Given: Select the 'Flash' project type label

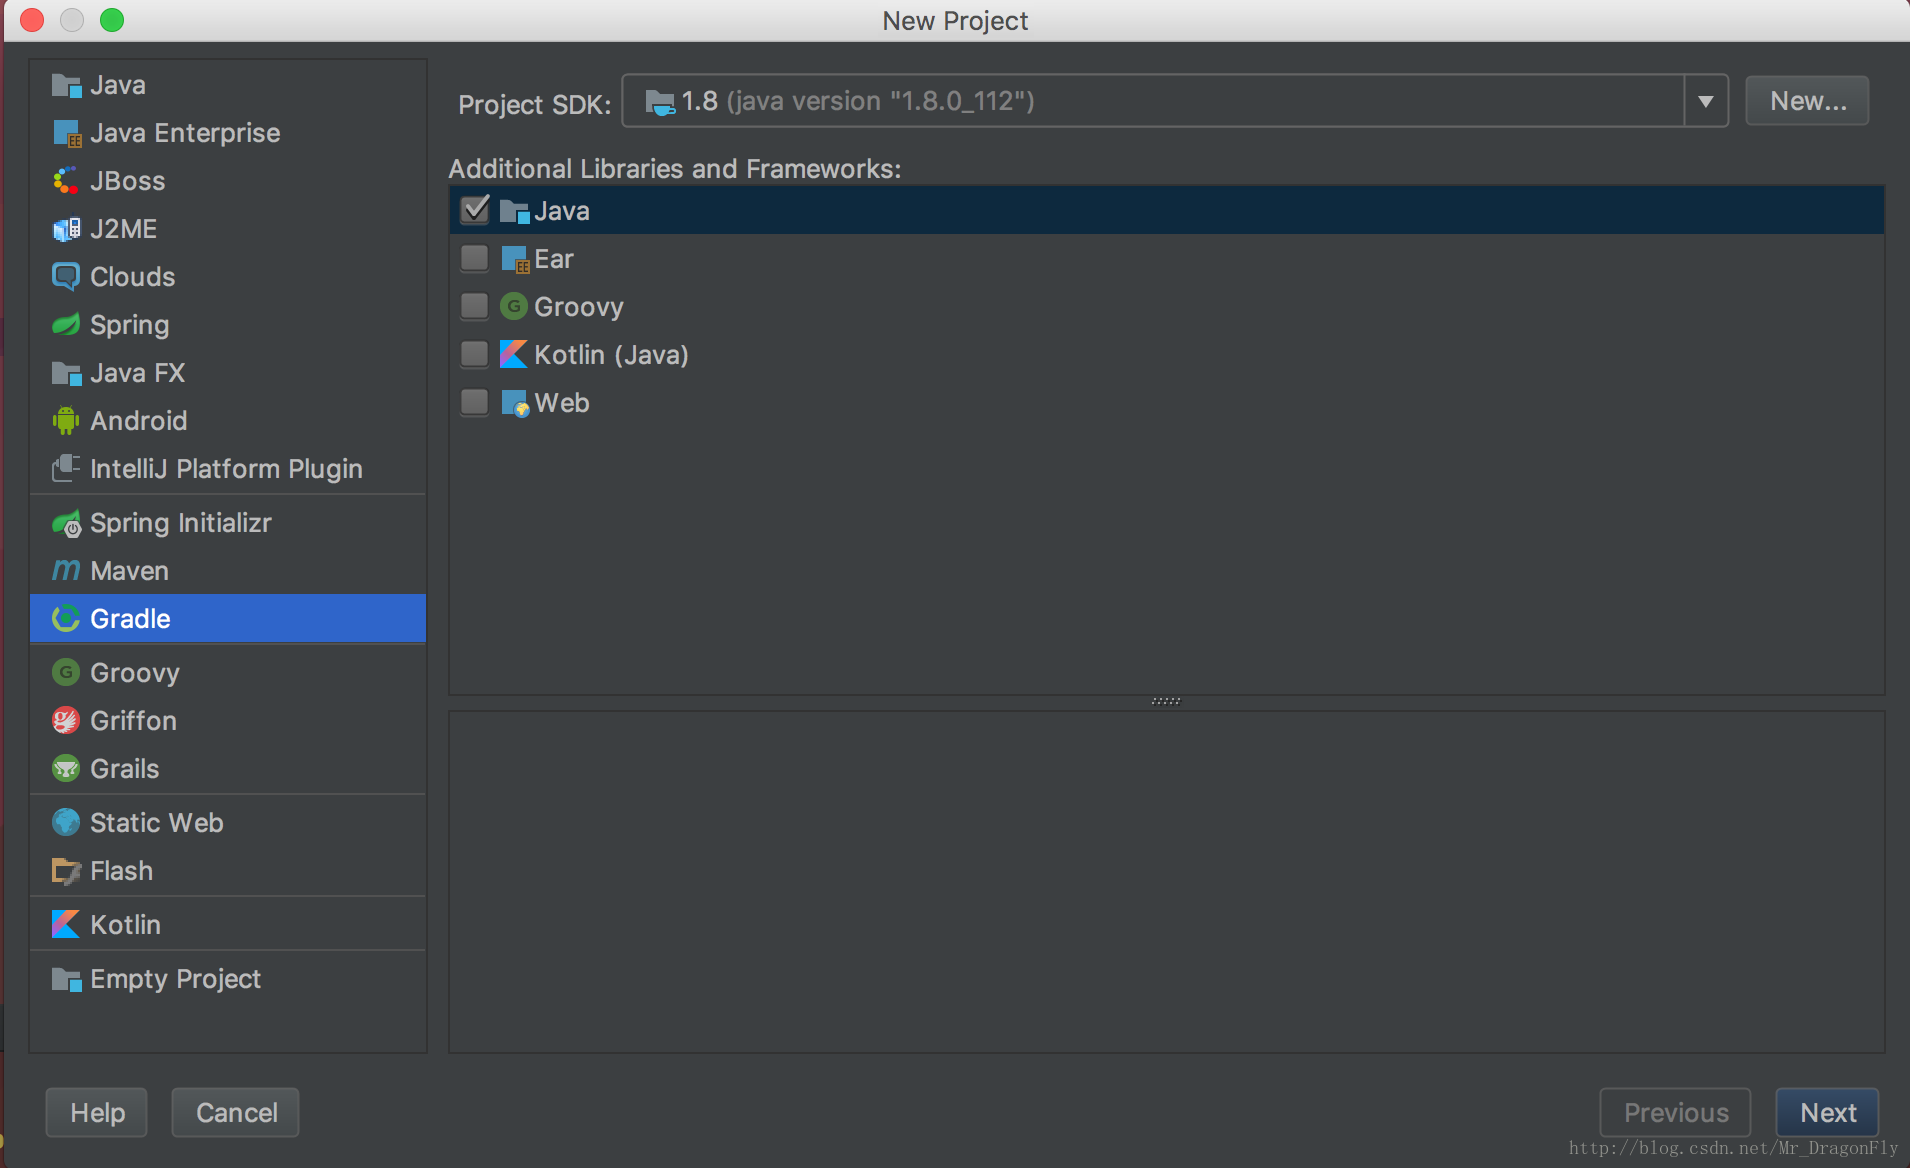Looking at the screenshot, I should [x=121, y=871].
